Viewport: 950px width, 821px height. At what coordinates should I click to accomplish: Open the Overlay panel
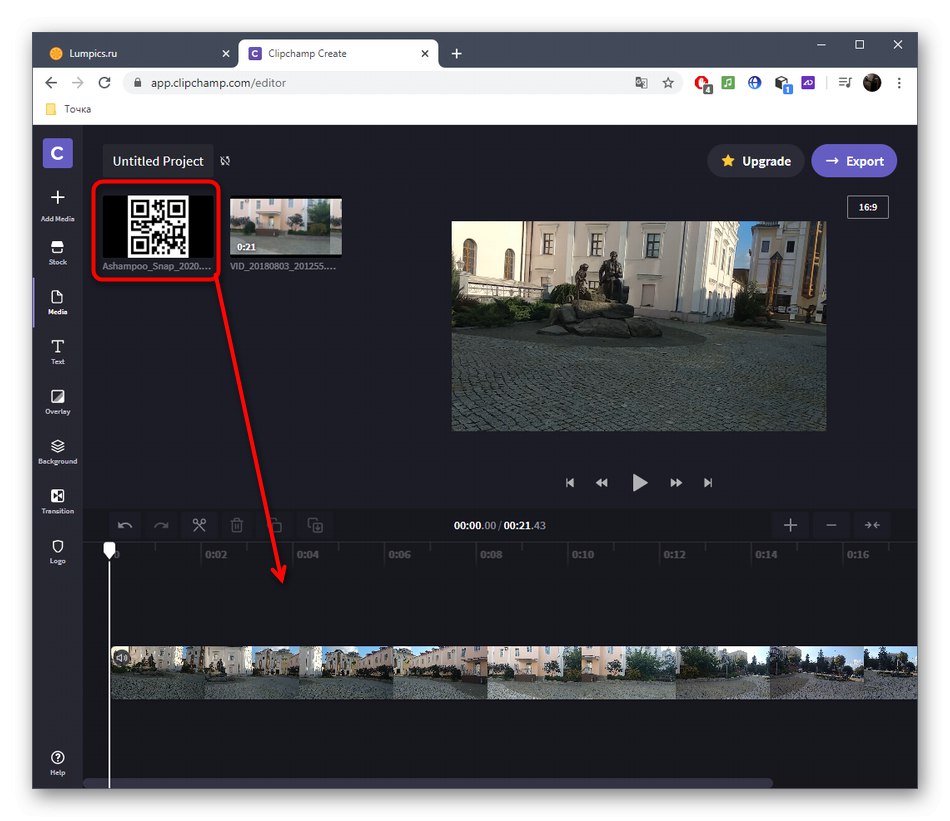point(57,401)
